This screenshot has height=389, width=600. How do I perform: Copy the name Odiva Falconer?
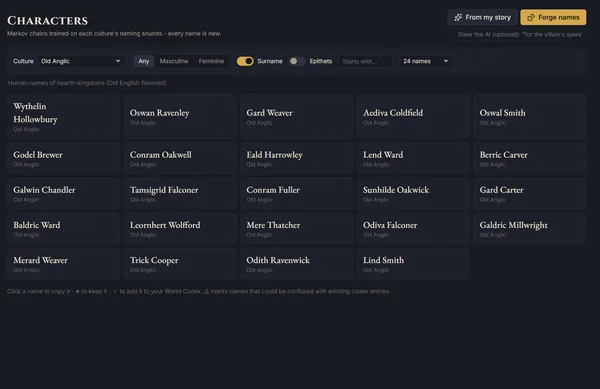click(390, 225)
